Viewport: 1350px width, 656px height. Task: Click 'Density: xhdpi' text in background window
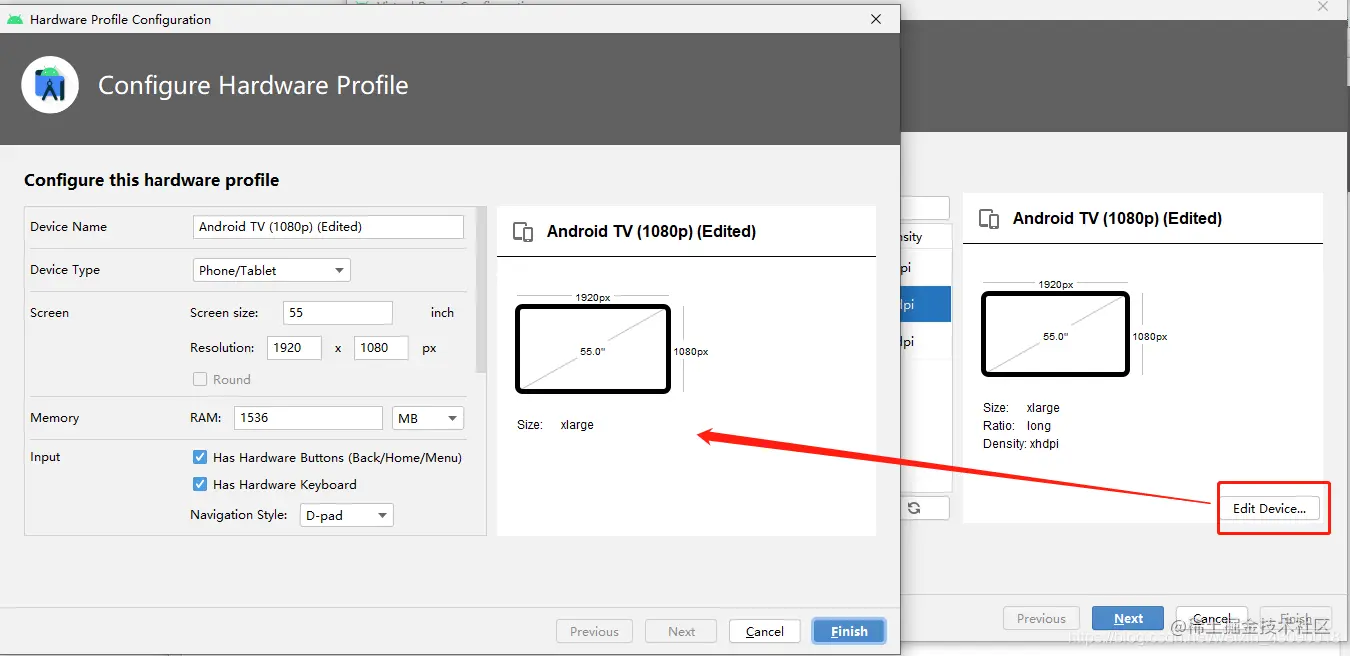(x=1021, y=444)
